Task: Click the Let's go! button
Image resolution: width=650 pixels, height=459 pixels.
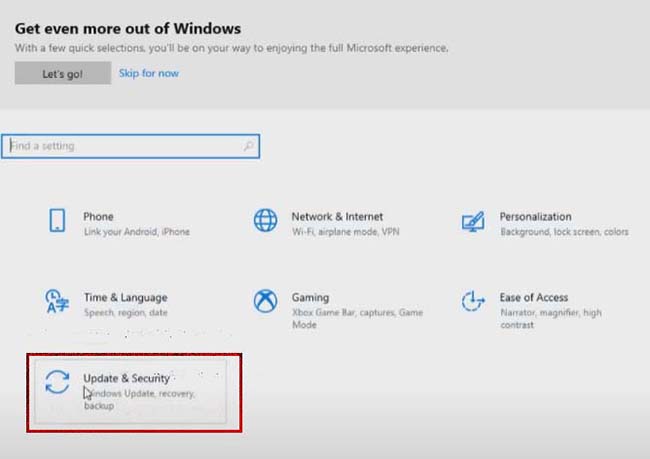Action: pyautogui.click(x=63, y=73)
